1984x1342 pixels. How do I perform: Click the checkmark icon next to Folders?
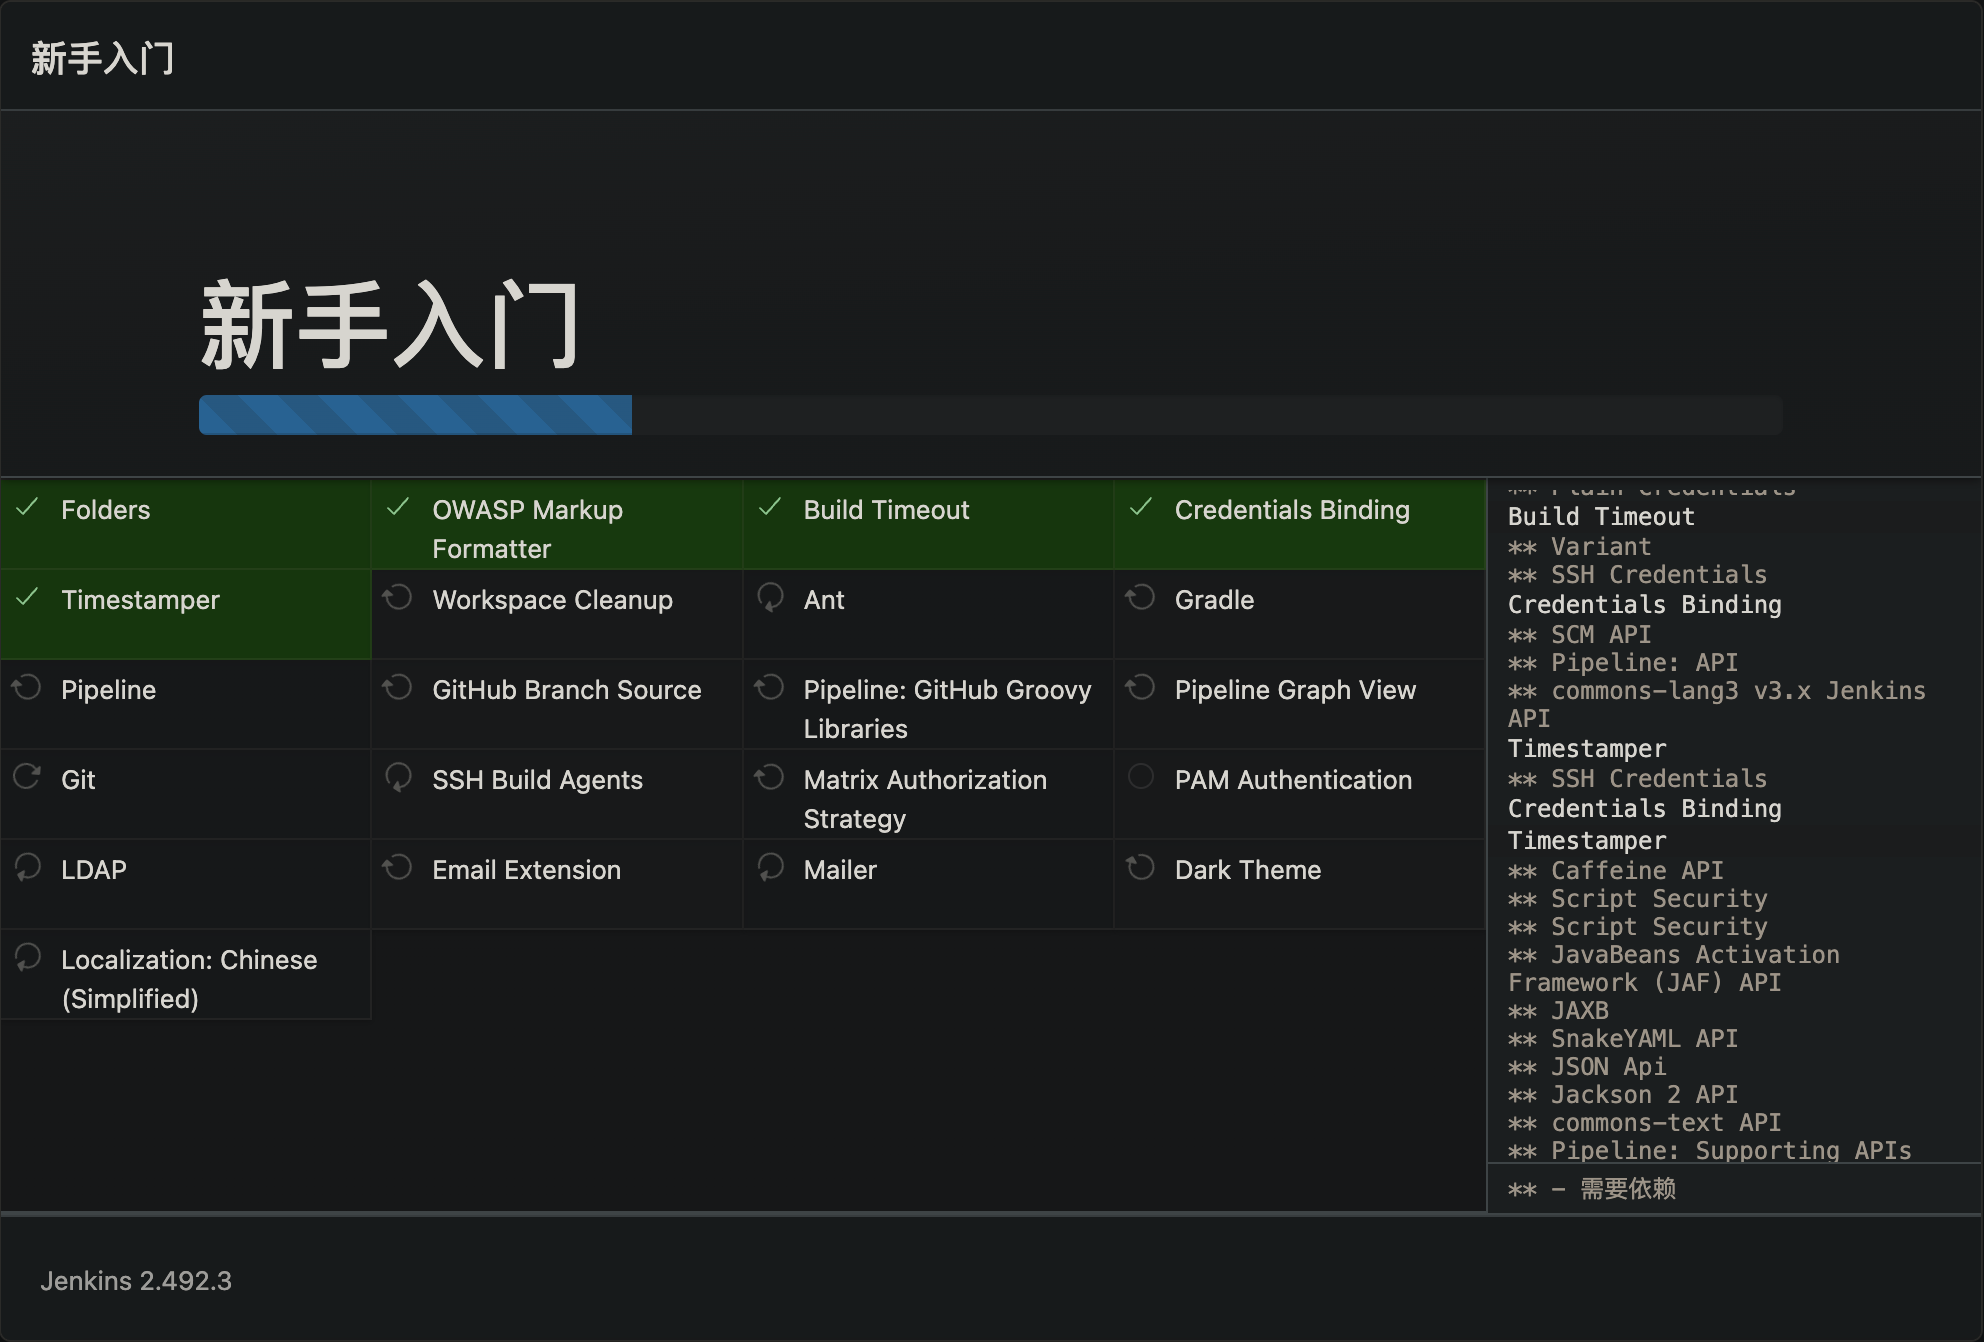(x=28, y=507)
